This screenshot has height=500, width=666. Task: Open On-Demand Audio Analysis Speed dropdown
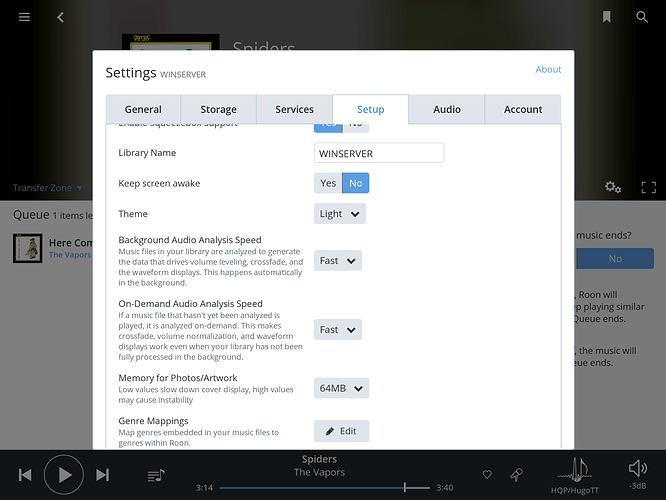click(338, 330)
